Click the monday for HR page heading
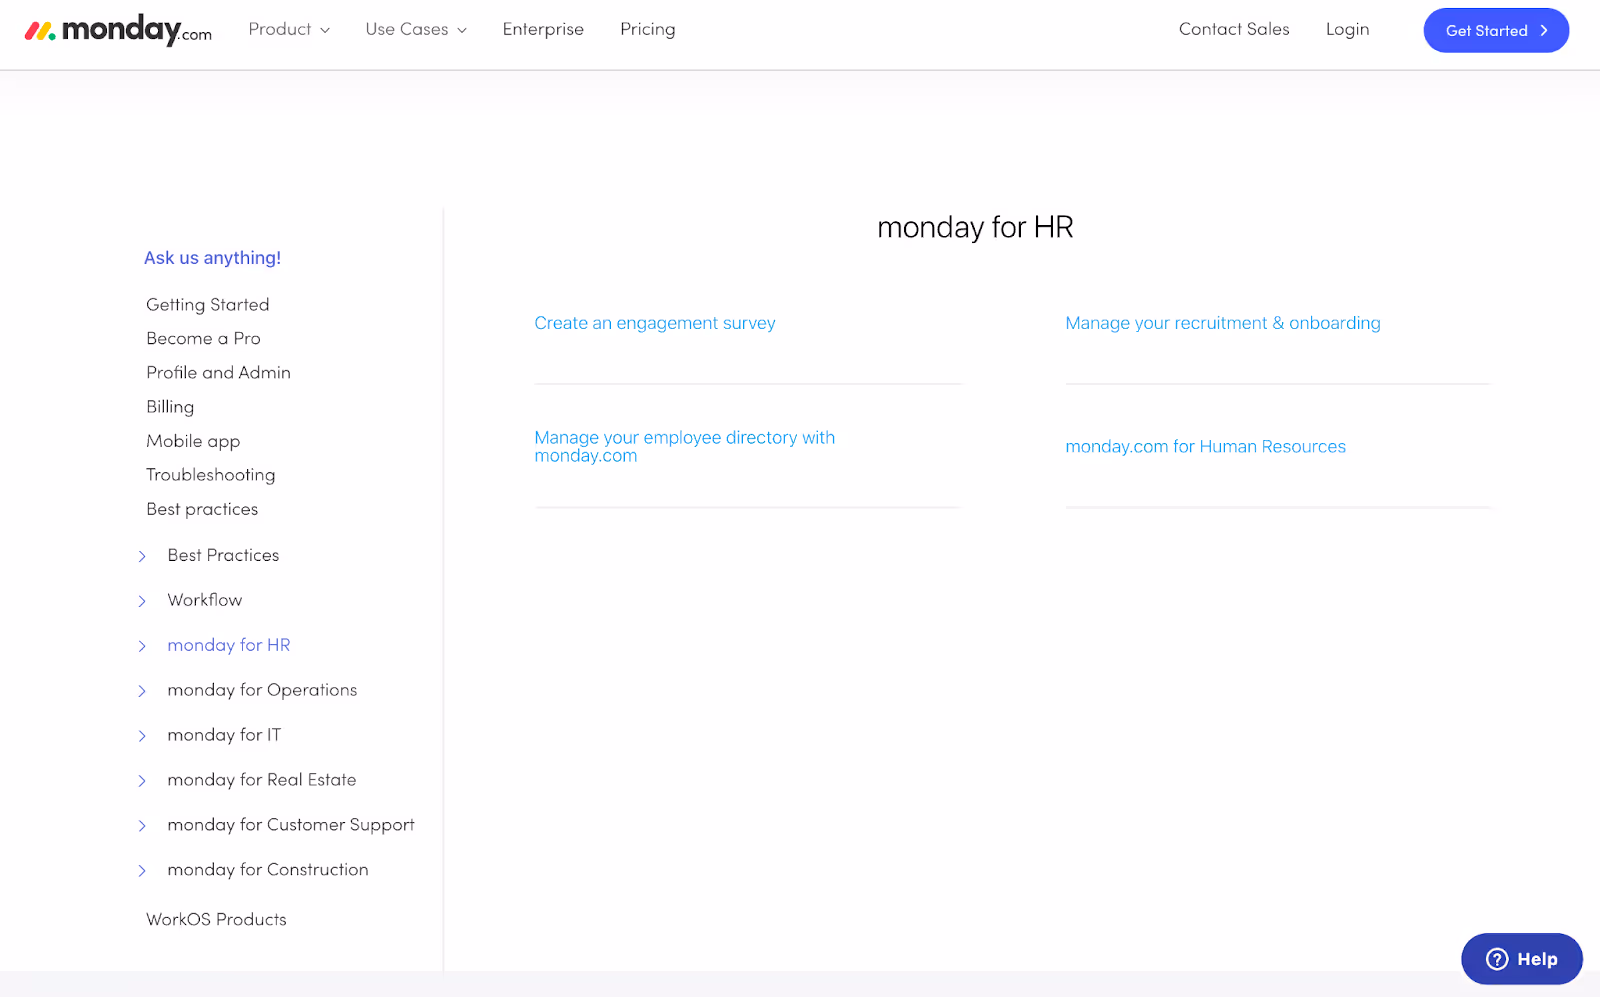 click(x=975, y=227)
